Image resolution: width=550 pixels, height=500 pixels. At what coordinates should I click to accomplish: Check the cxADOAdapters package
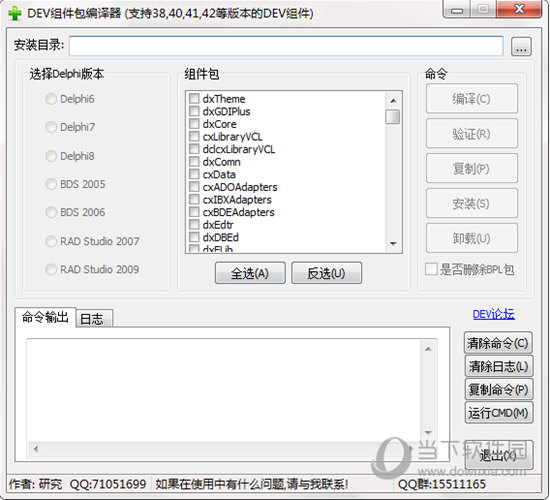[194, 187]
